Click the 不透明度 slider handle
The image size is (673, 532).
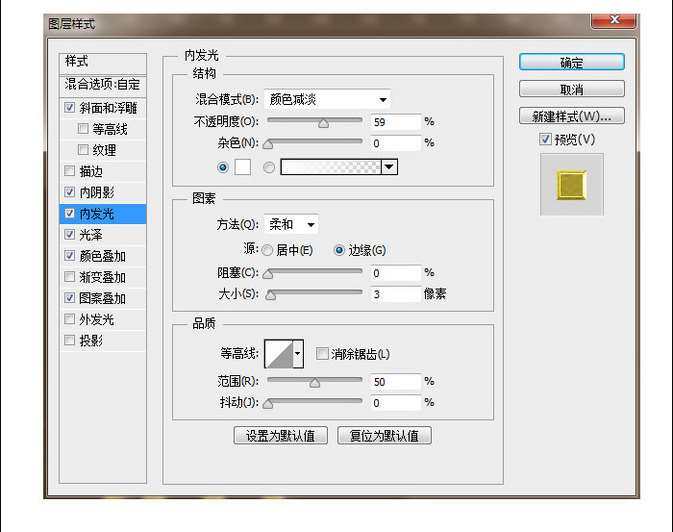pos(324,124)
